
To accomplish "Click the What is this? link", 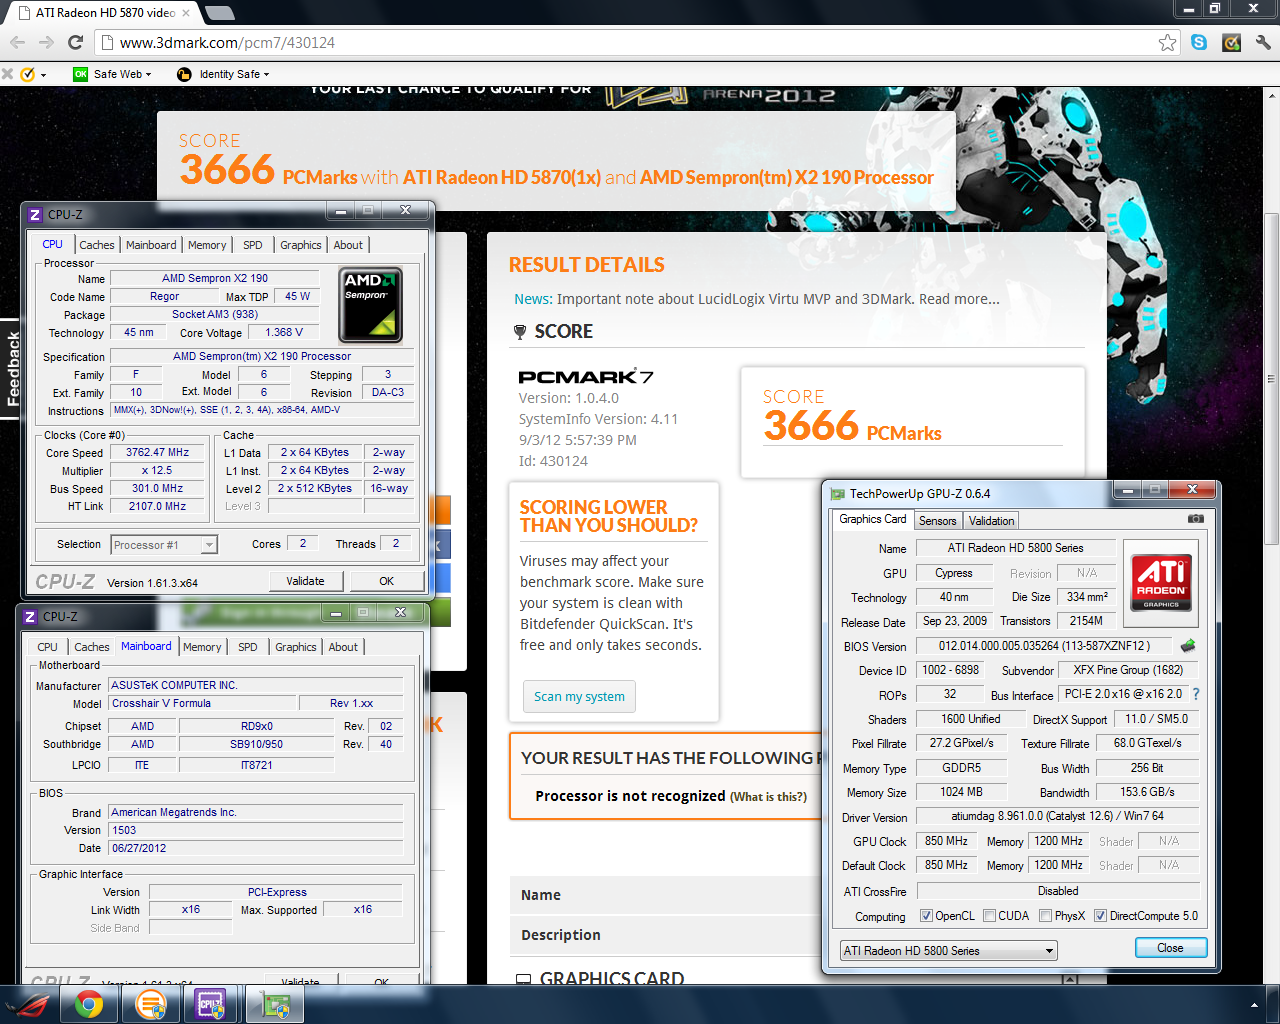I will pyautogui.click(x=768, y=797).
